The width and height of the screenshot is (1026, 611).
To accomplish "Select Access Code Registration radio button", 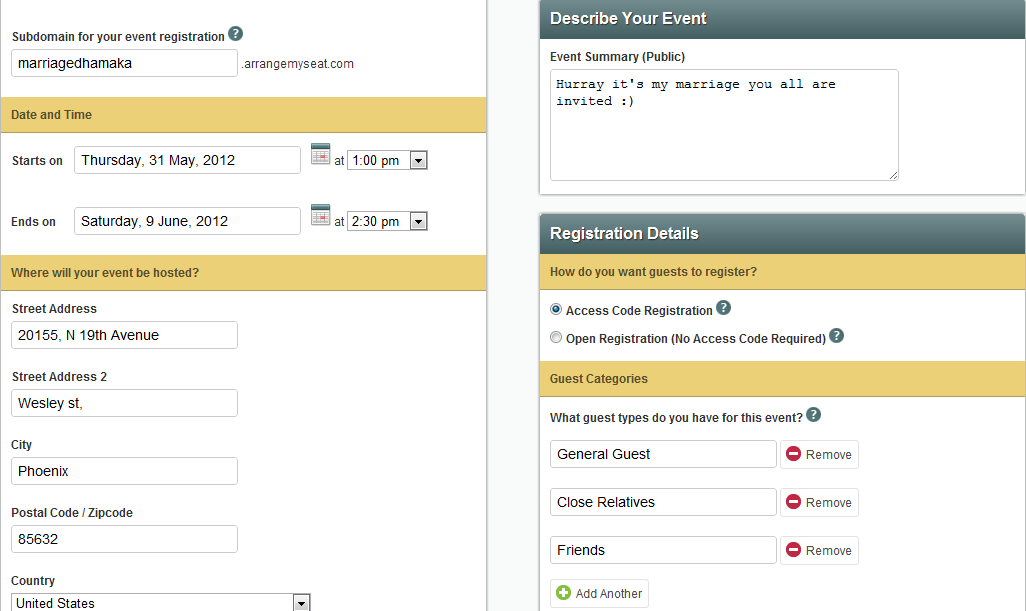I will tap(556, 309).
